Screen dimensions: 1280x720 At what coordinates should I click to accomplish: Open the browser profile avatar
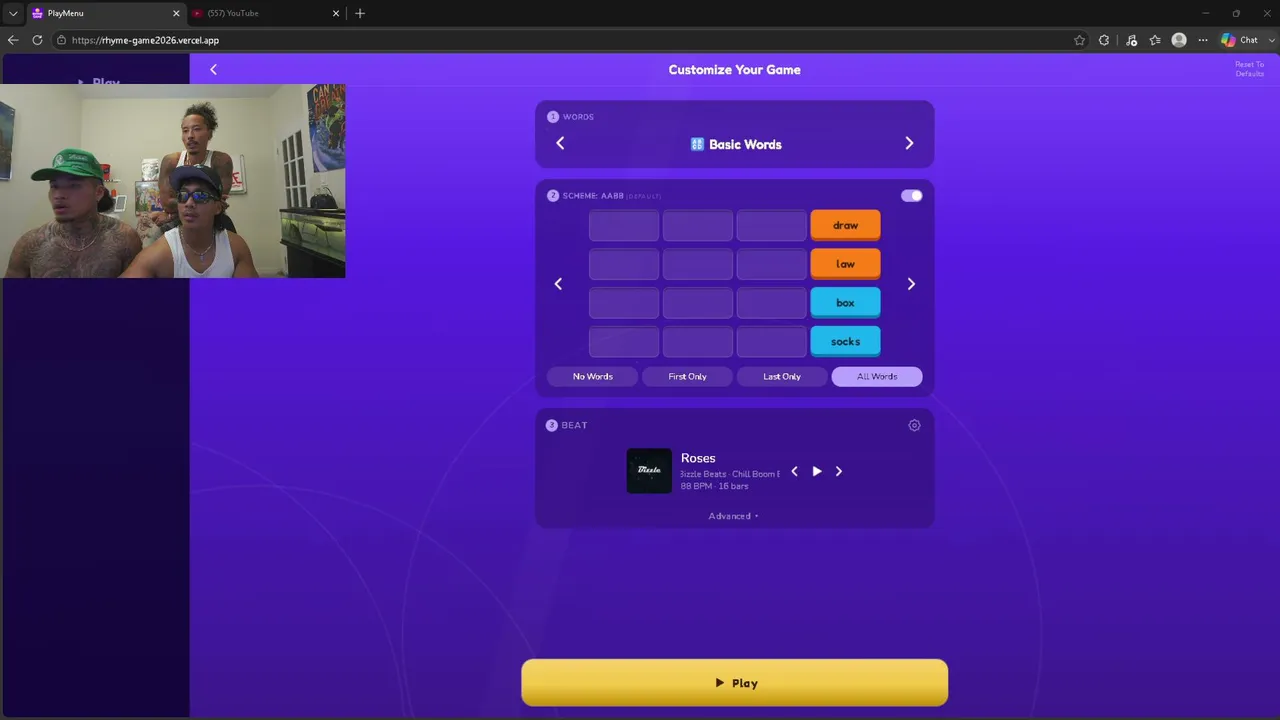pyautogui.click(x=1179, y=40)
